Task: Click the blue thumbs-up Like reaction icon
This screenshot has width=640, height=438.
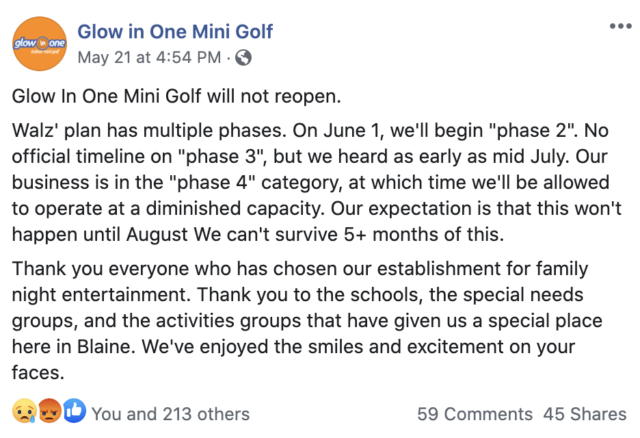Action: pos(73,413)
